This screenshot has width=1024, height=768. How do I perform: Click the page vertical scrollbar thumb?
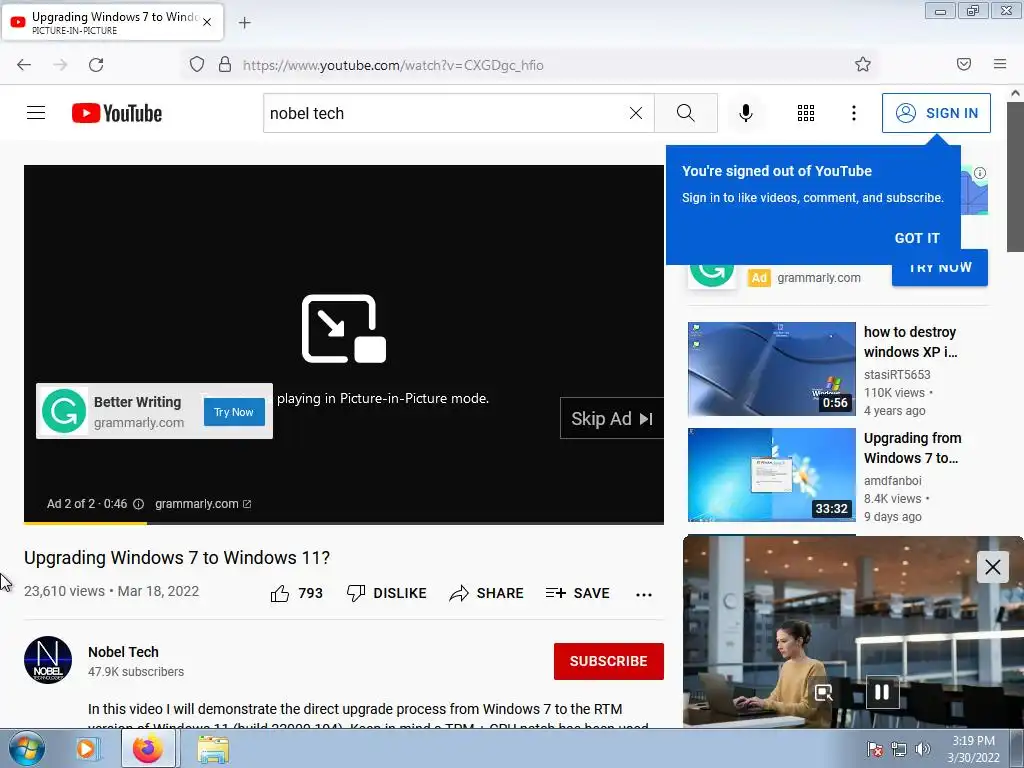(1015, 176)
